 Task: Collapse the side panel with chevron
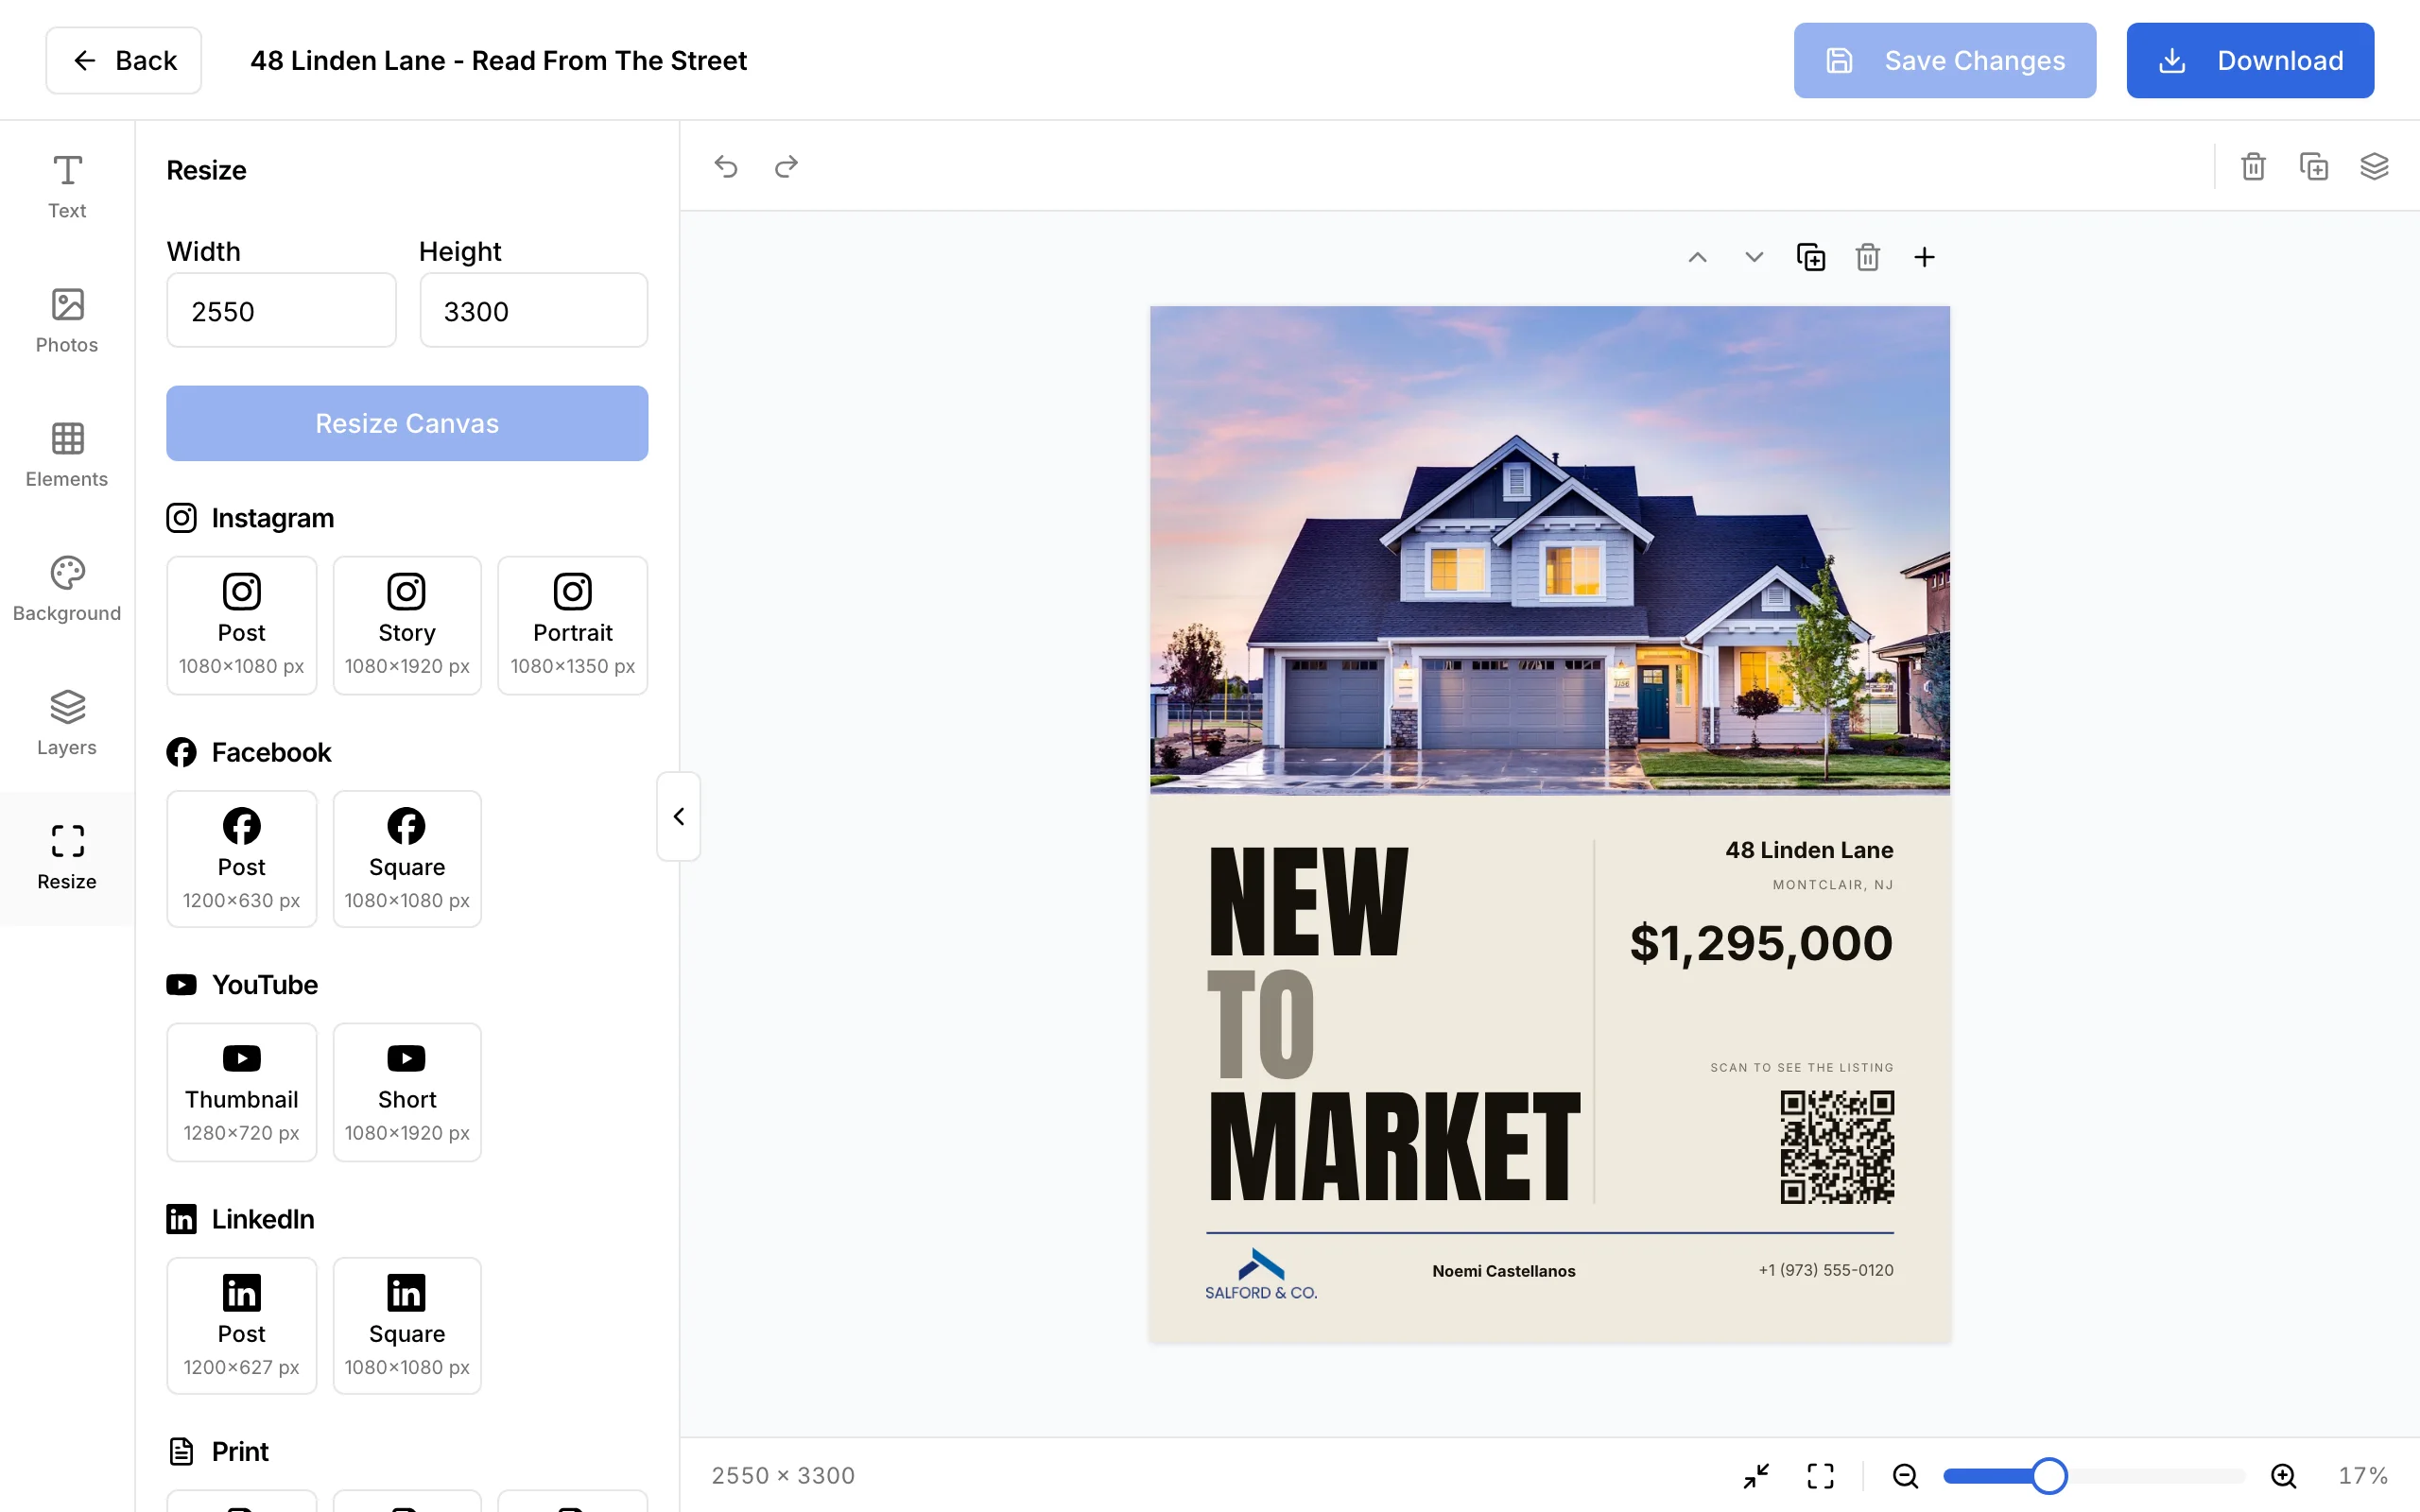coord(679,816)
